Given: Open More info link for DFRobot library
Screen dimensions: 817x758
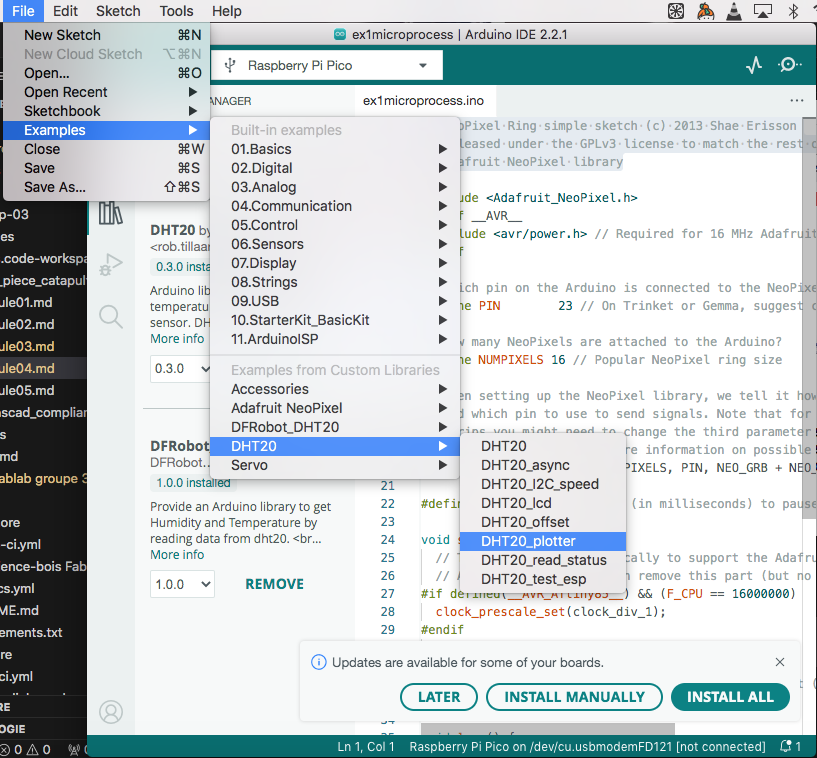Looking at the screenshot, I should (x=177, y=555).
